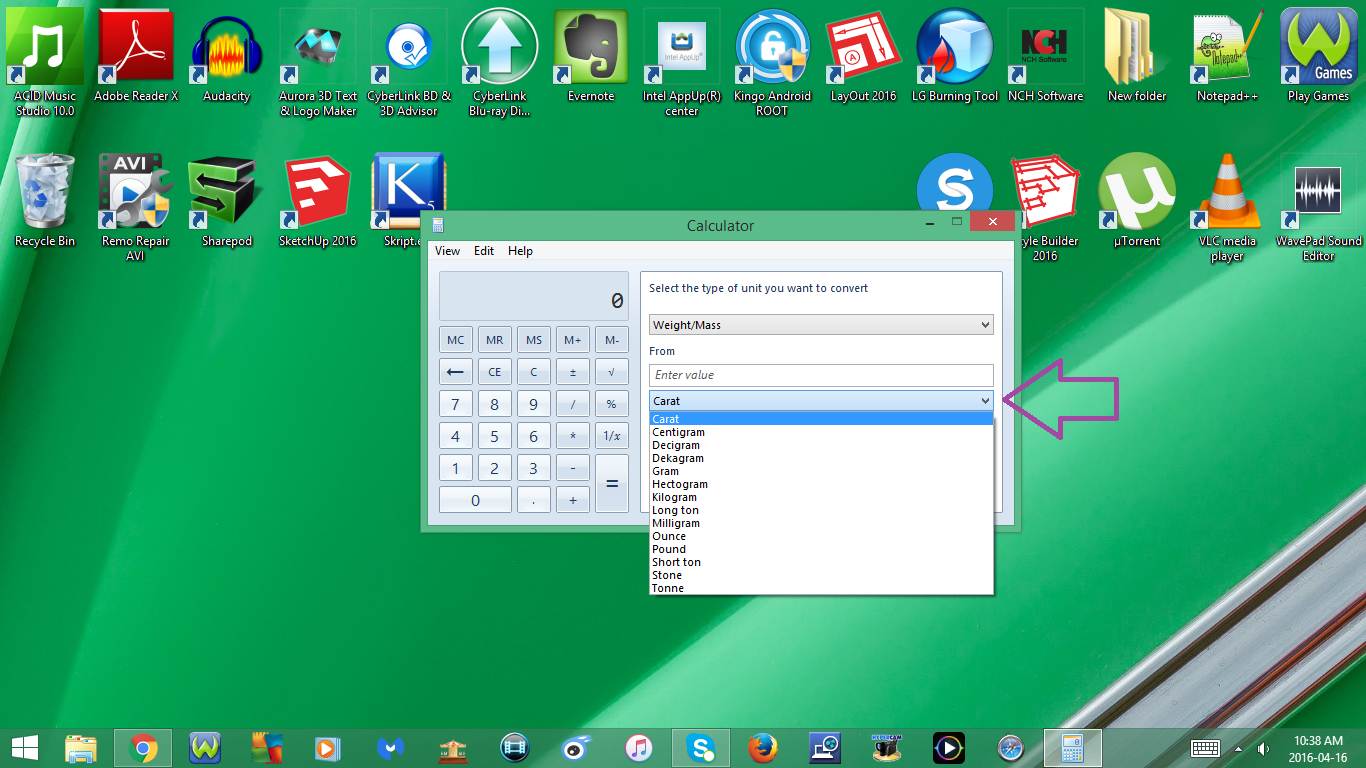This screenshot has width=1366, height=768.
Task: Open the unit type combo box
Action: [820, 324]
